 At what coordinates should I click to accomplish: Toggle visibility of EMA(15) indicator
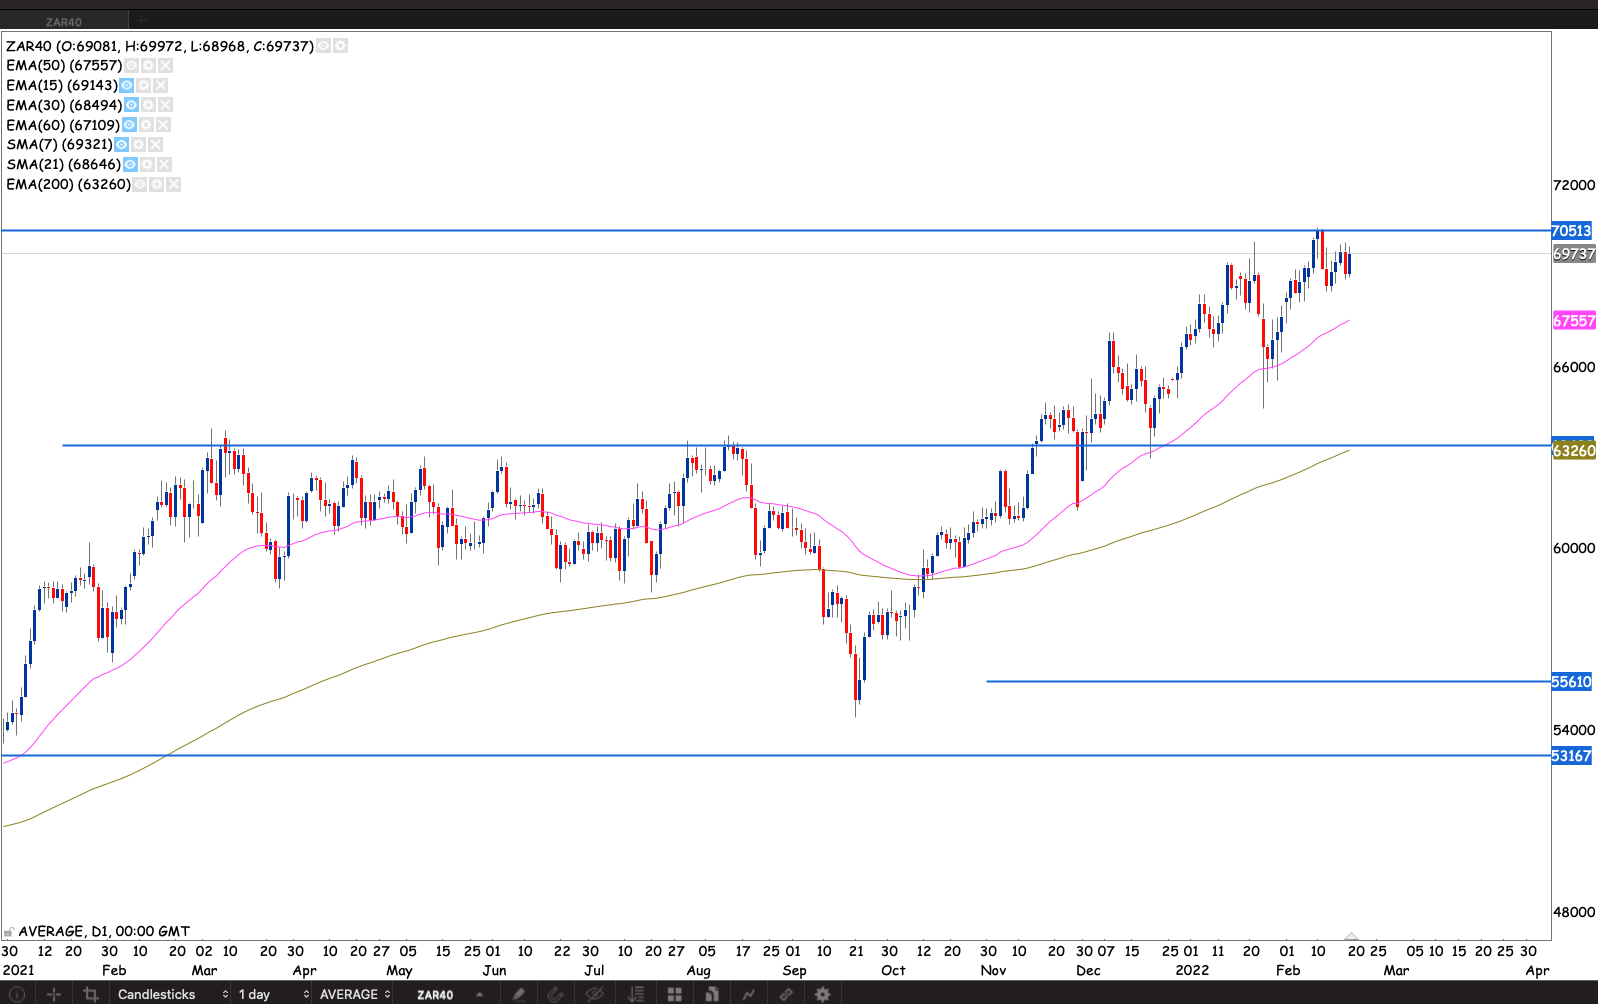(x=127, y=85)
